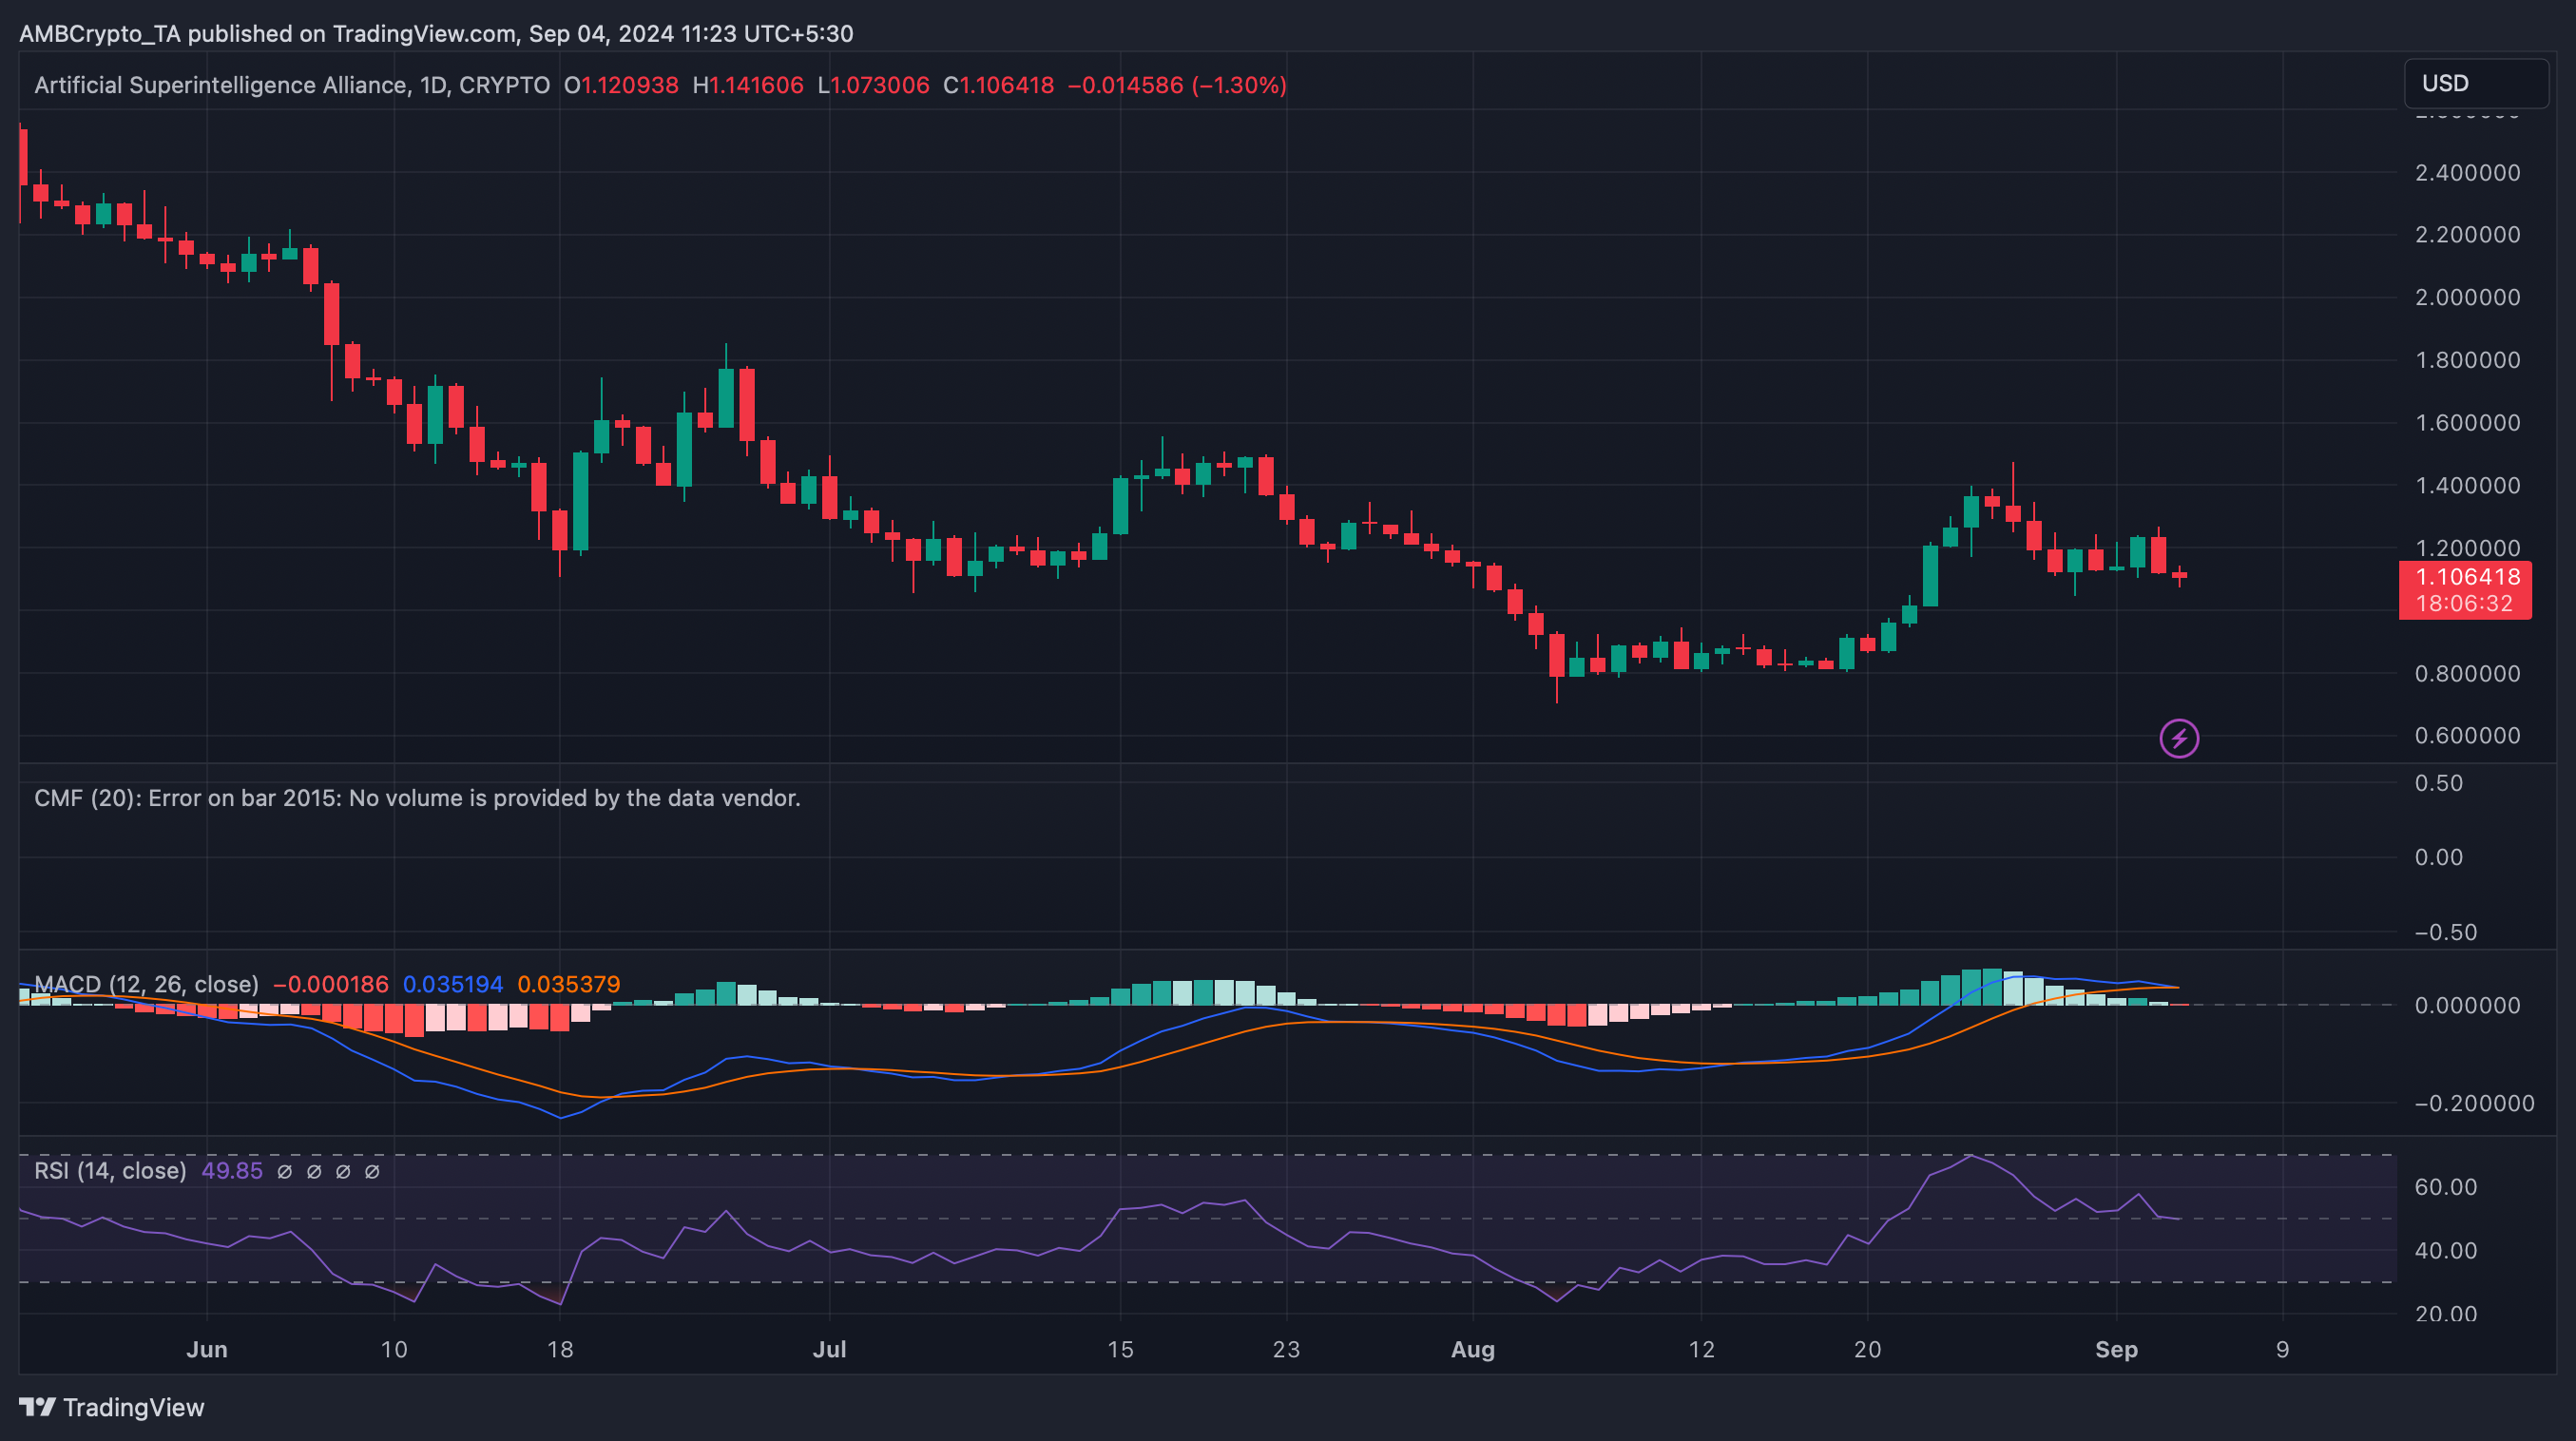This screenshot has height=1441, width=2576.
Task: Click the TradingView logo at bottom left
Action: click(x=112, y=1407)
